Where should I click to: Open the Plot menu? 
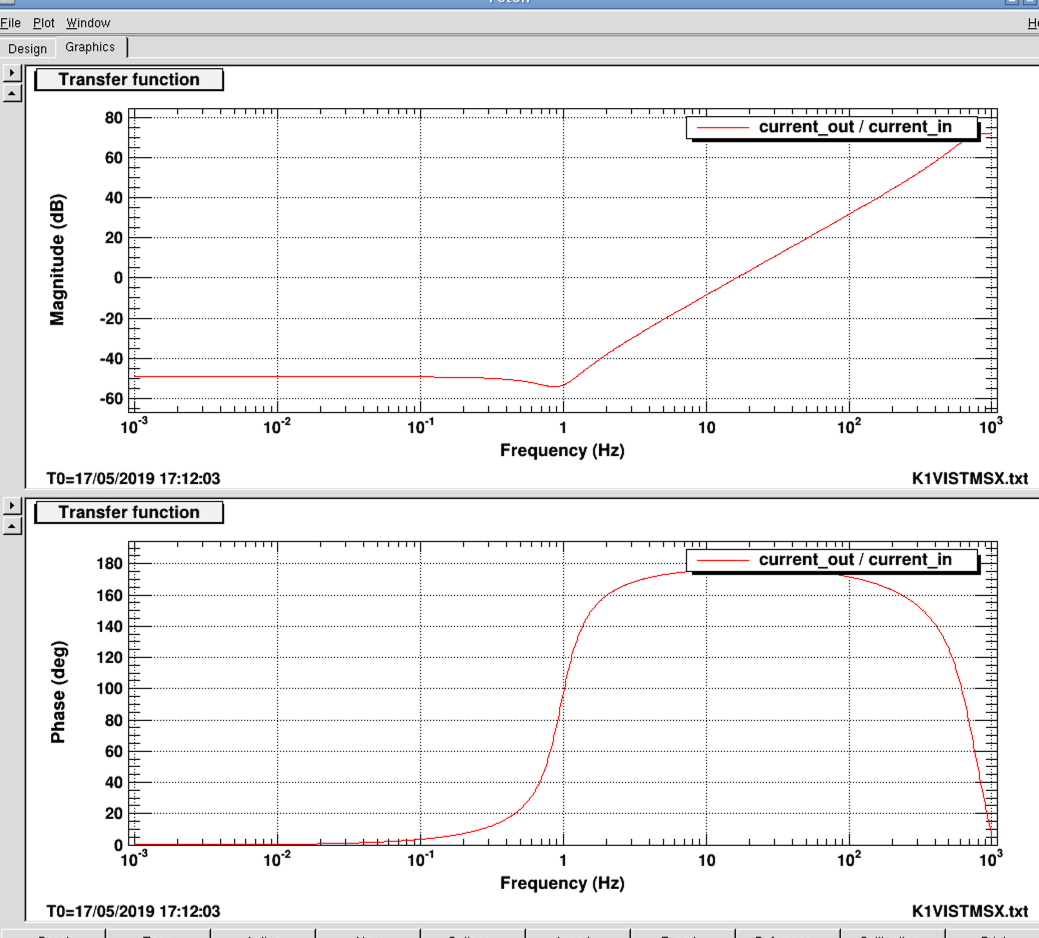44,23
